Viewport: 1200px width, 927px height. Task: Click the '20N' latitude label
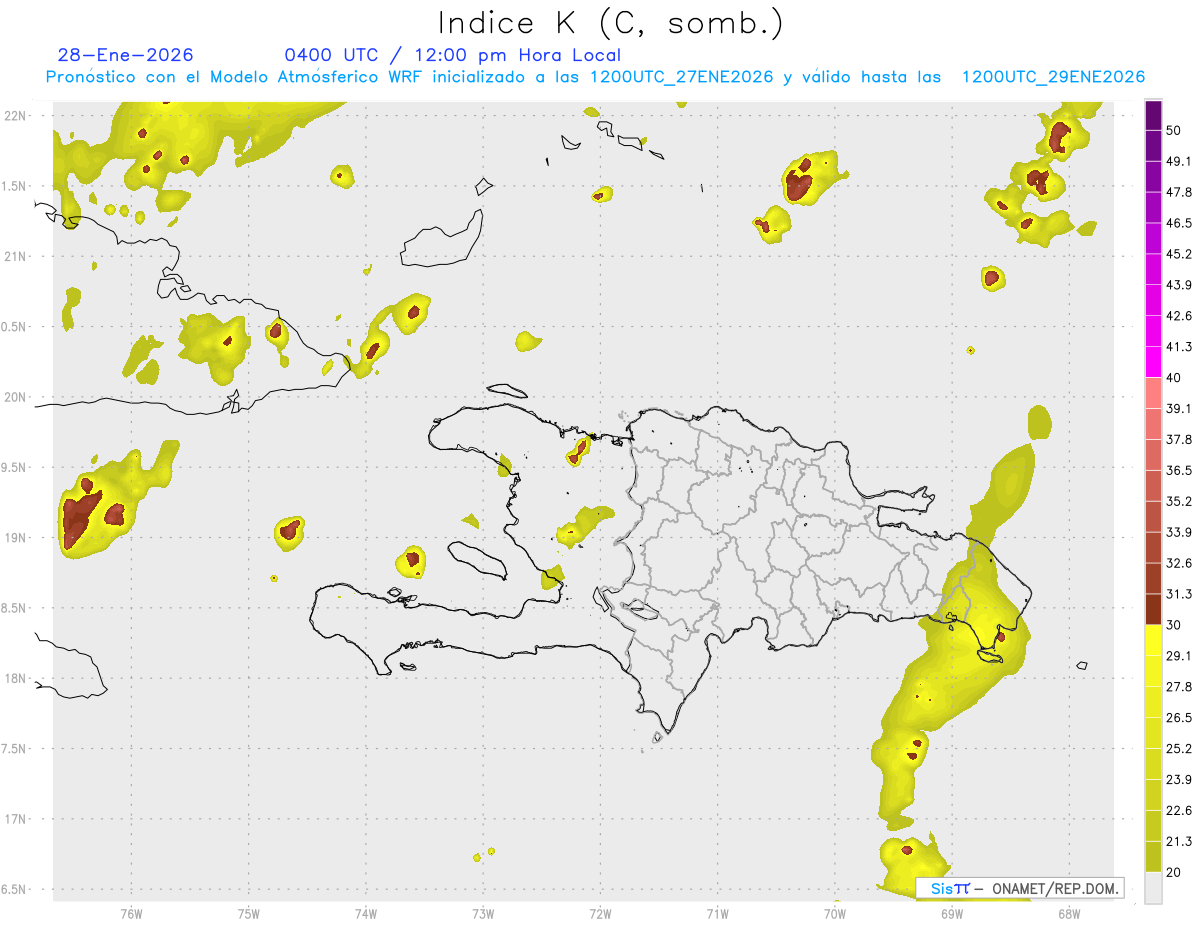click(x=14, y=397)
